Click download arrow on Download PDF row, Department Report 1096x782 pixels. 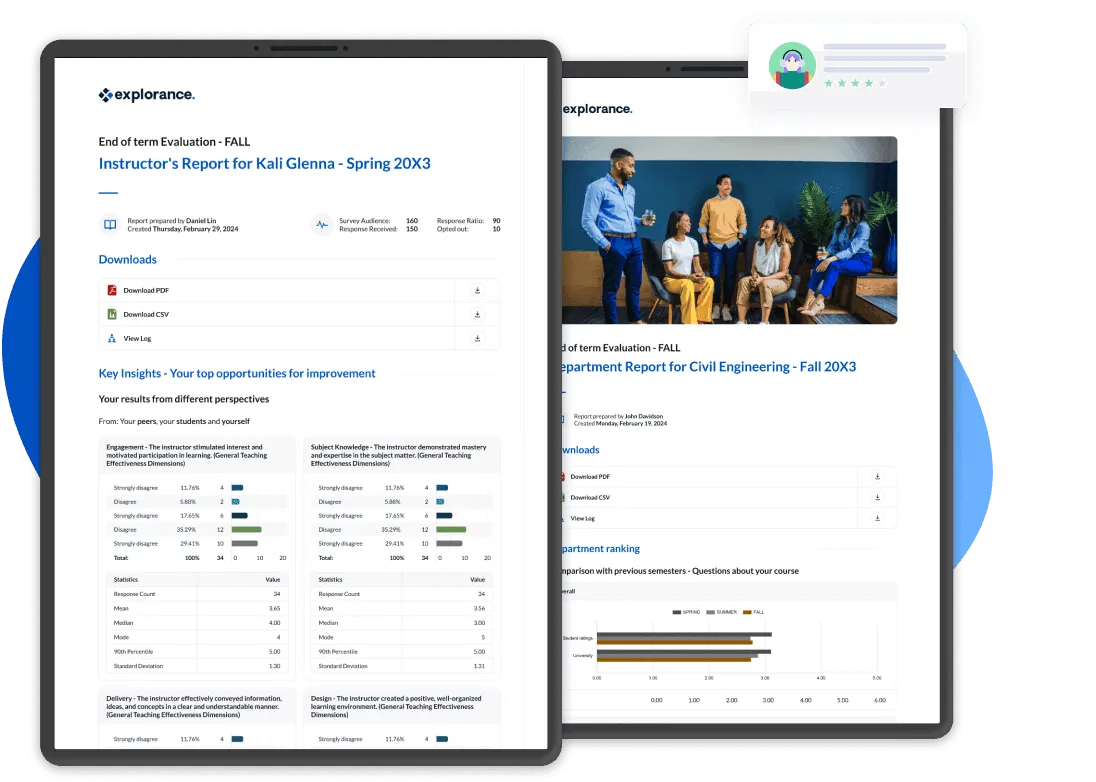pos(877,477)
